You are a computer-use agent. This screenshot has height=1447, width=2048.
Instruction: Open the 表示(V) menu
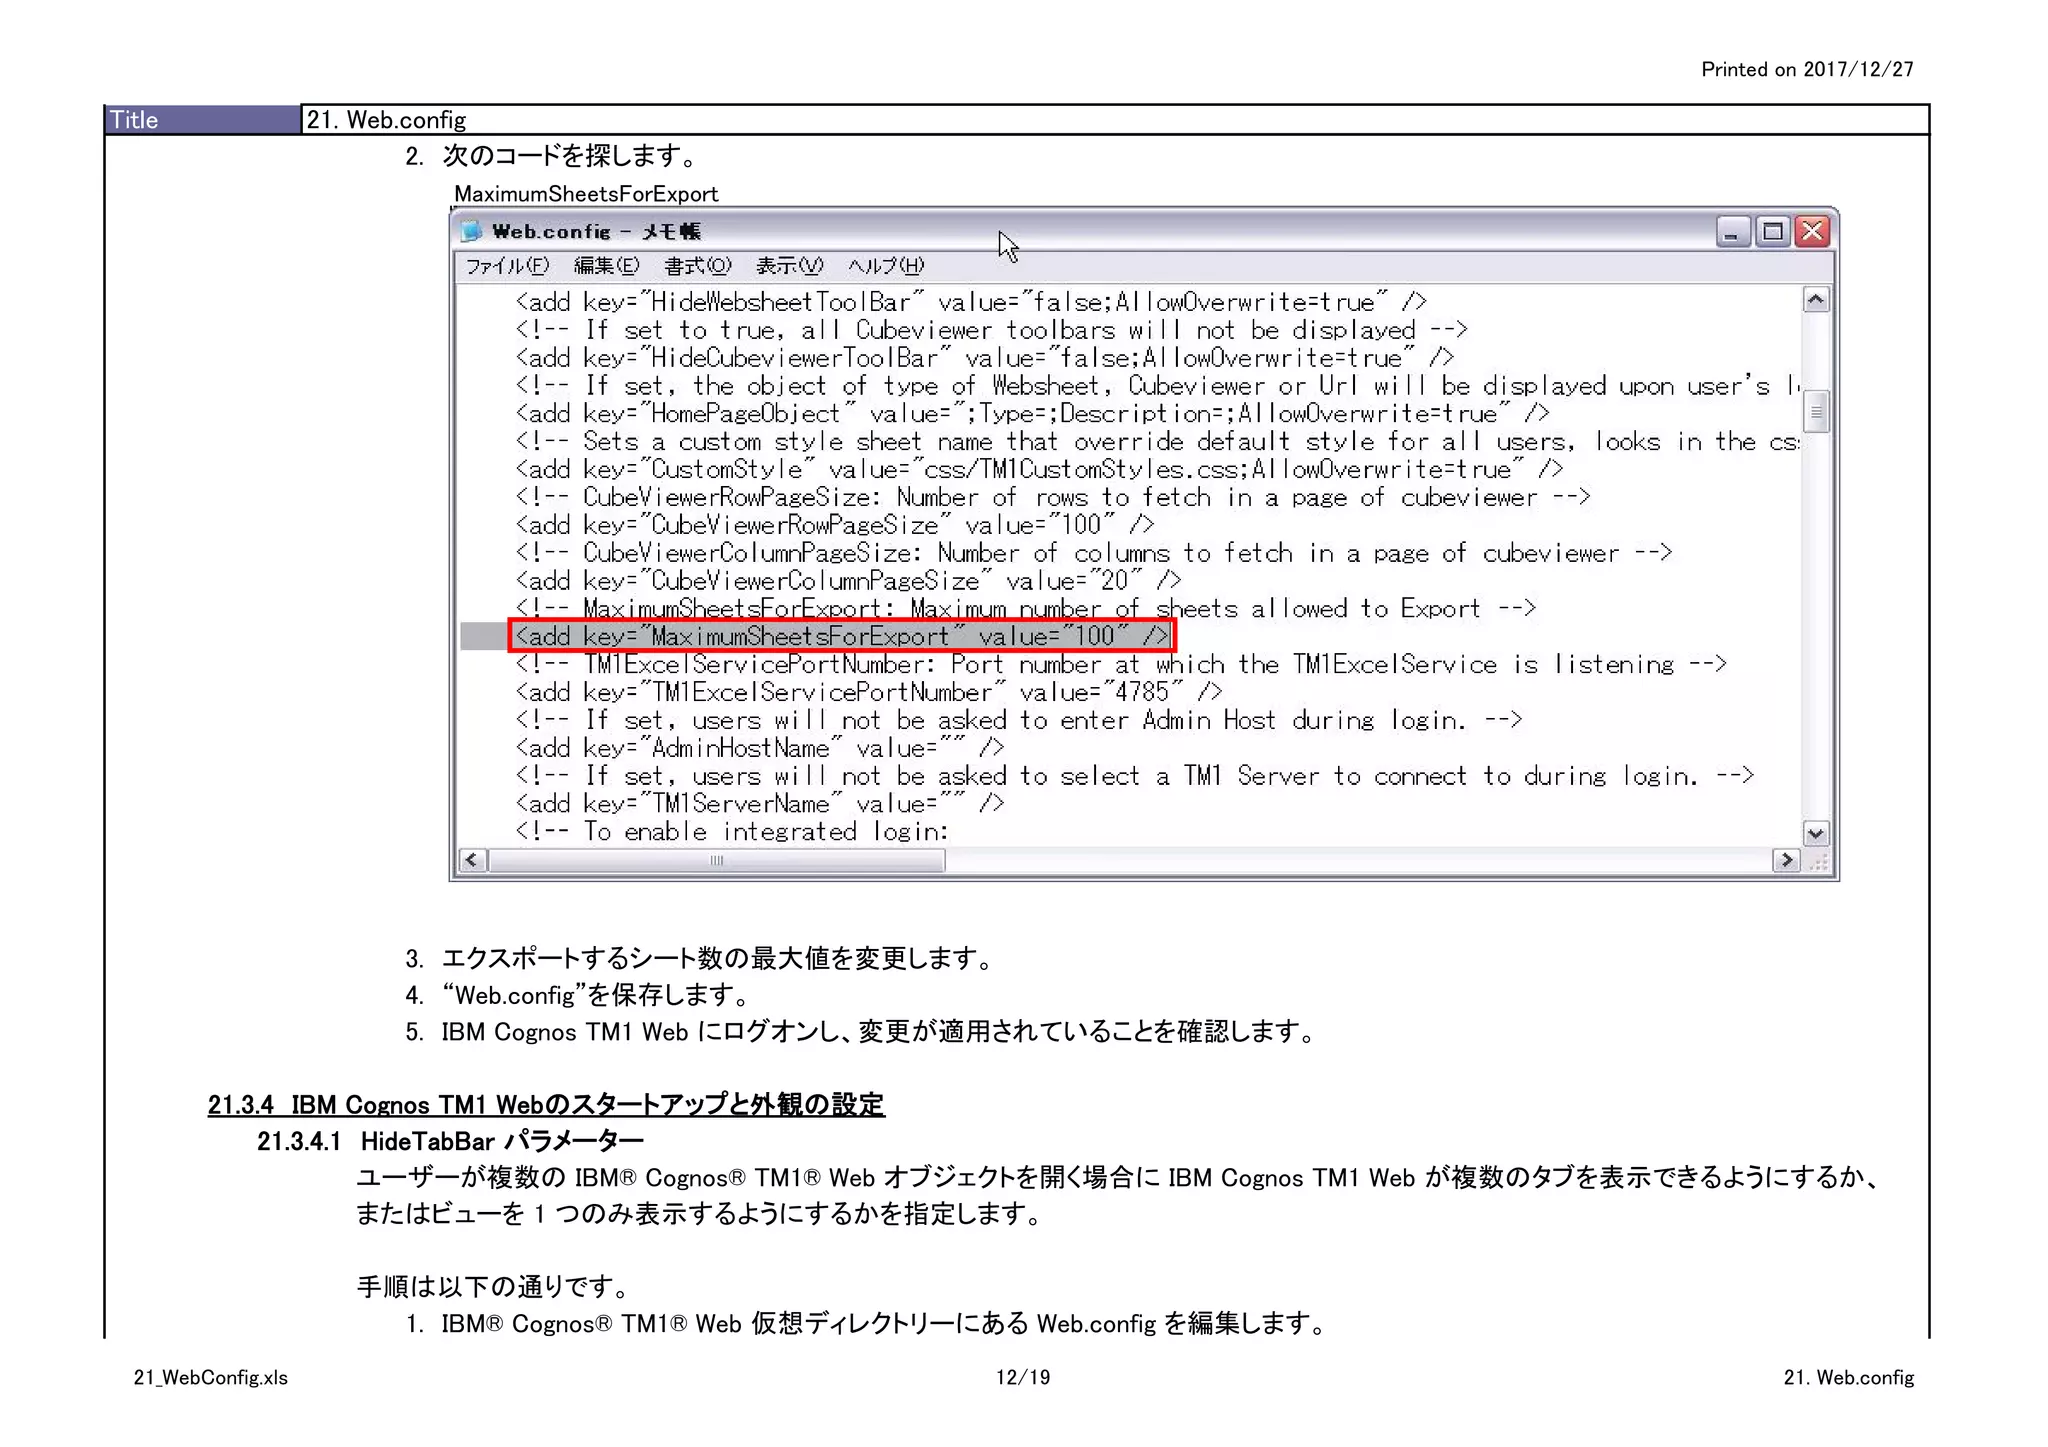pyautogui.click(x=789, y=266)
